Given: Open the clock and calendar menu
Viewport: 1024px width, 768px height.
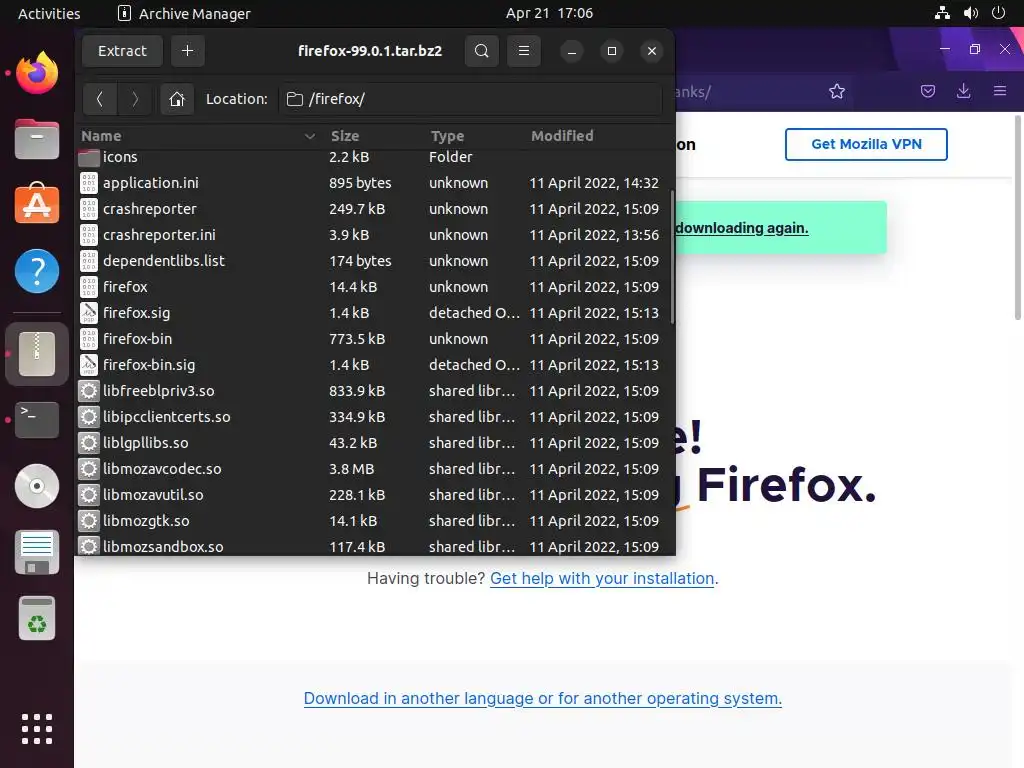Looking at the screenshot, I should [549, 13].
